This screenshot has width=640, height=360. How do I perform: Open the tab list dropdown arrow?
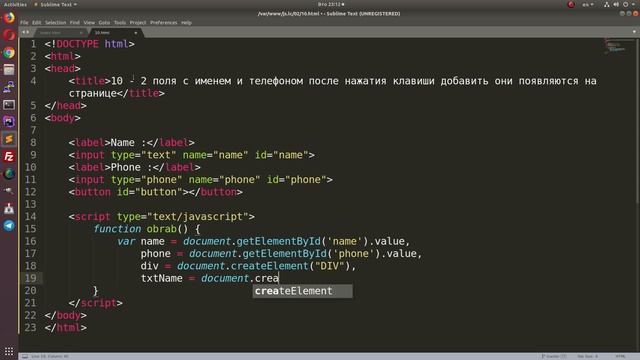(x=634, y=32)
